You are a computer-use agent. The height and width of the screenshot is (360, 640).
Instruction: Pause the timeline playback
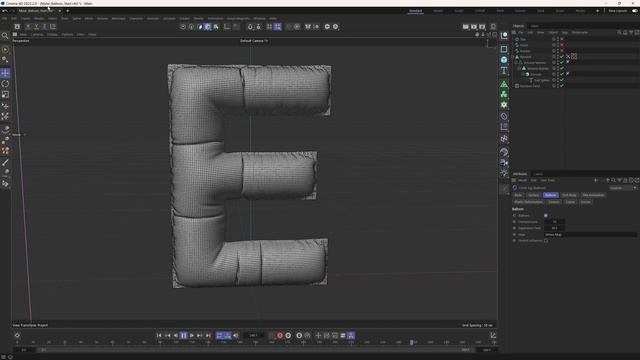[x=184, y=336]
